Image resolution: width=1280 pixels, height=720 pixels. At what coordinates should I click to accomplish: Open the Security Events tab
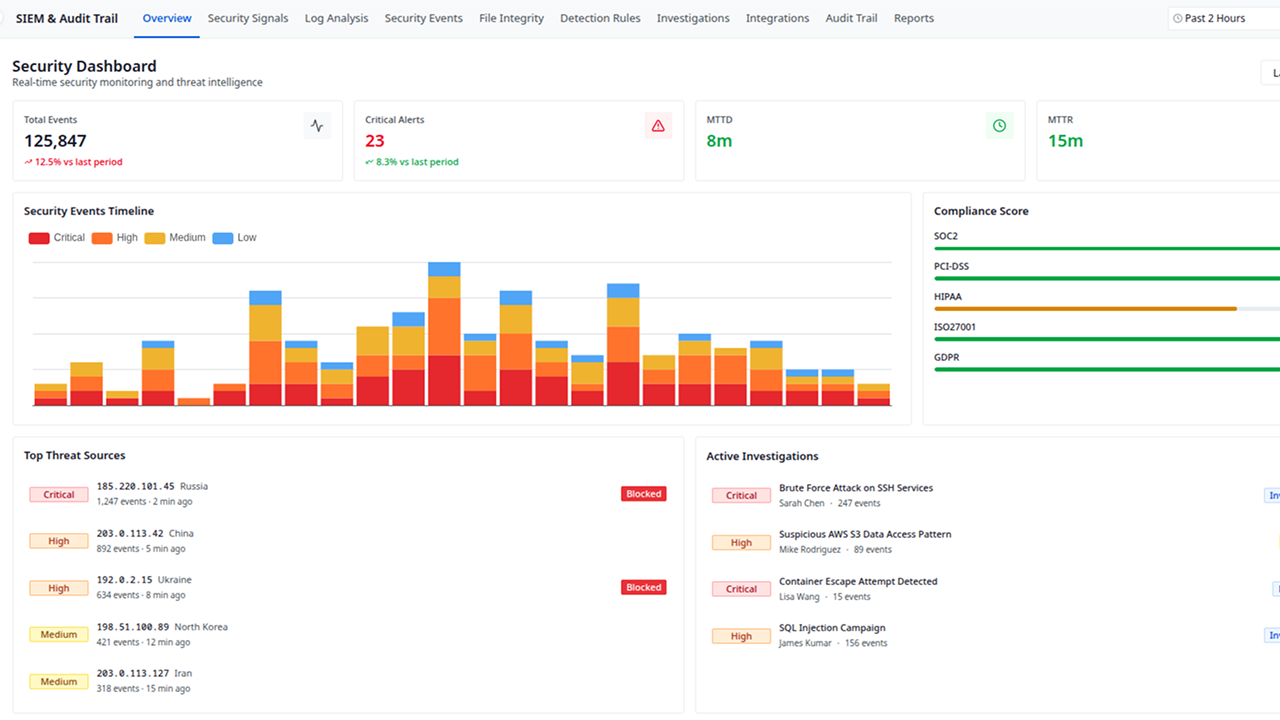pyautogui.click(x=423, y=18)
